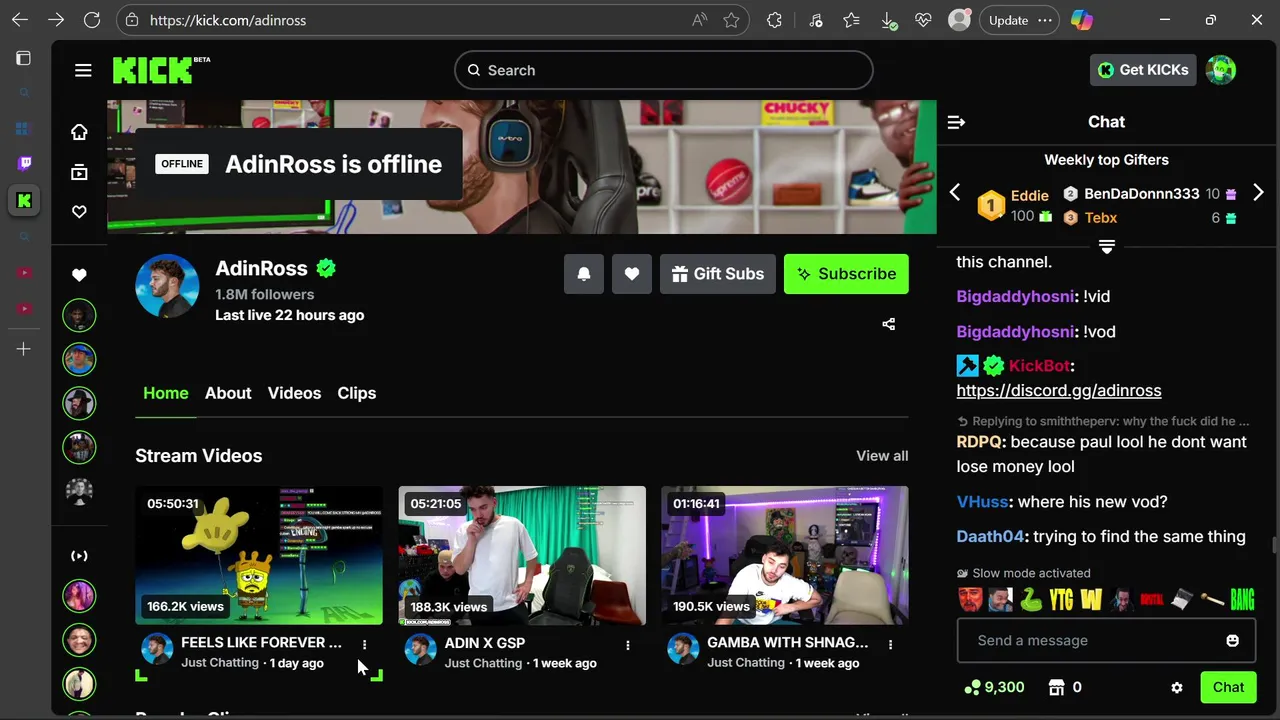This screenshot has width=1280, height=720.
Task: Share the channel via share icon
Action: coord(889,324)
